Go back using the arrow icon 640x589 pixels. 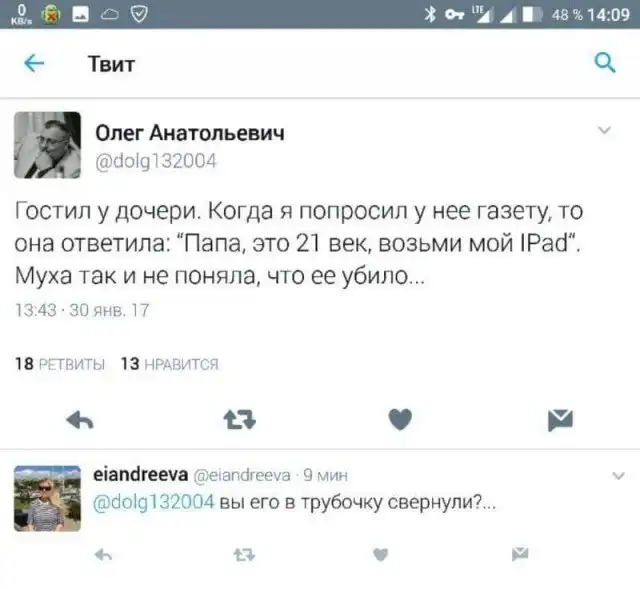pos(34,64)
